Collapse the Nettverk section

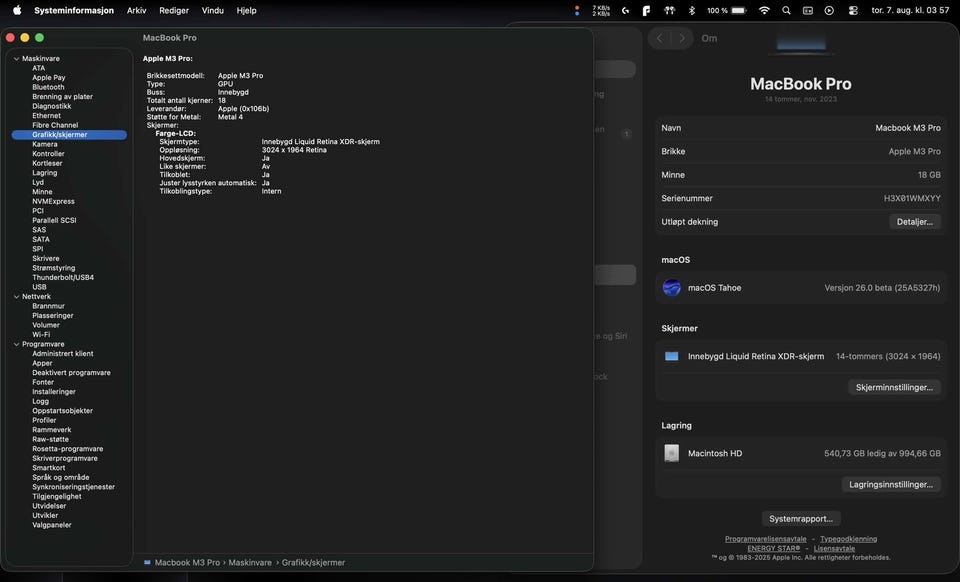17,297
